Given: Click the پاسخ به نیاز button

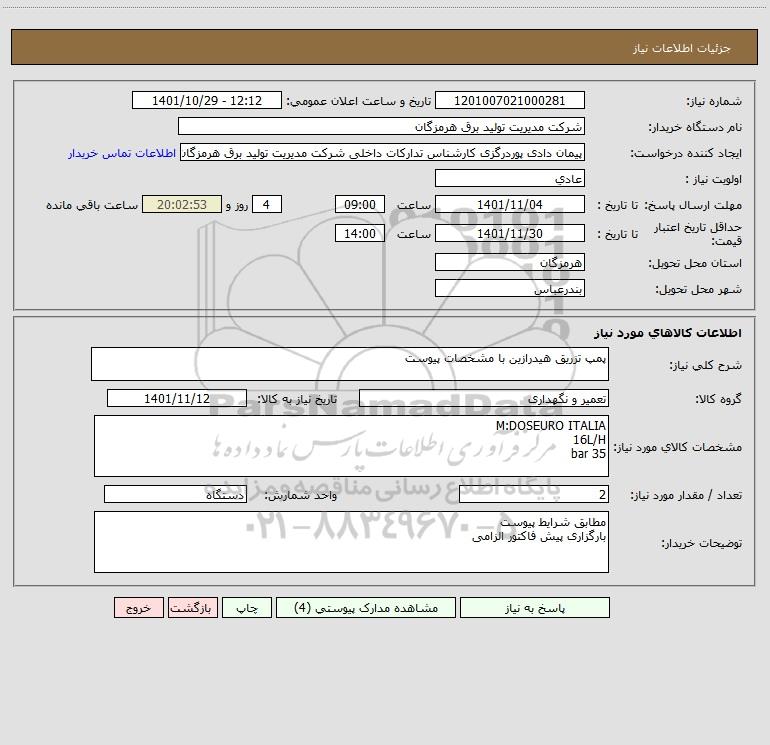Looking at the screenshot, I should [535, 608].
